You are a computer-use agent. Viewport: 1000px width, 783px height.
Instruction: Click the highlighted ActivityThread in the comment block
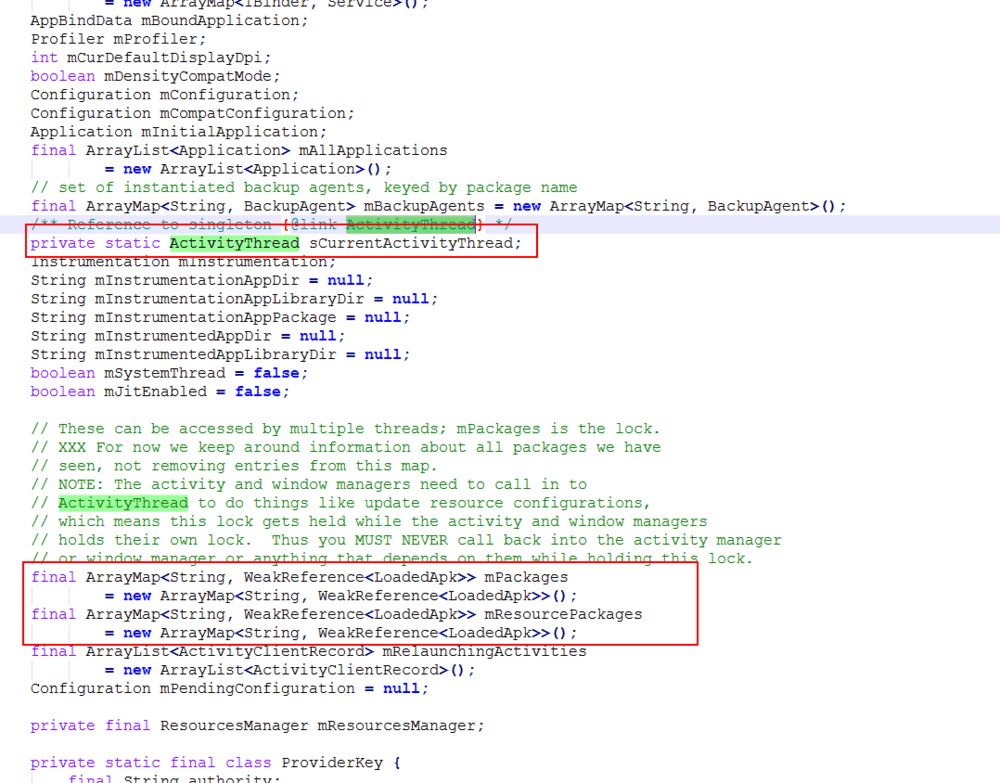123,502
